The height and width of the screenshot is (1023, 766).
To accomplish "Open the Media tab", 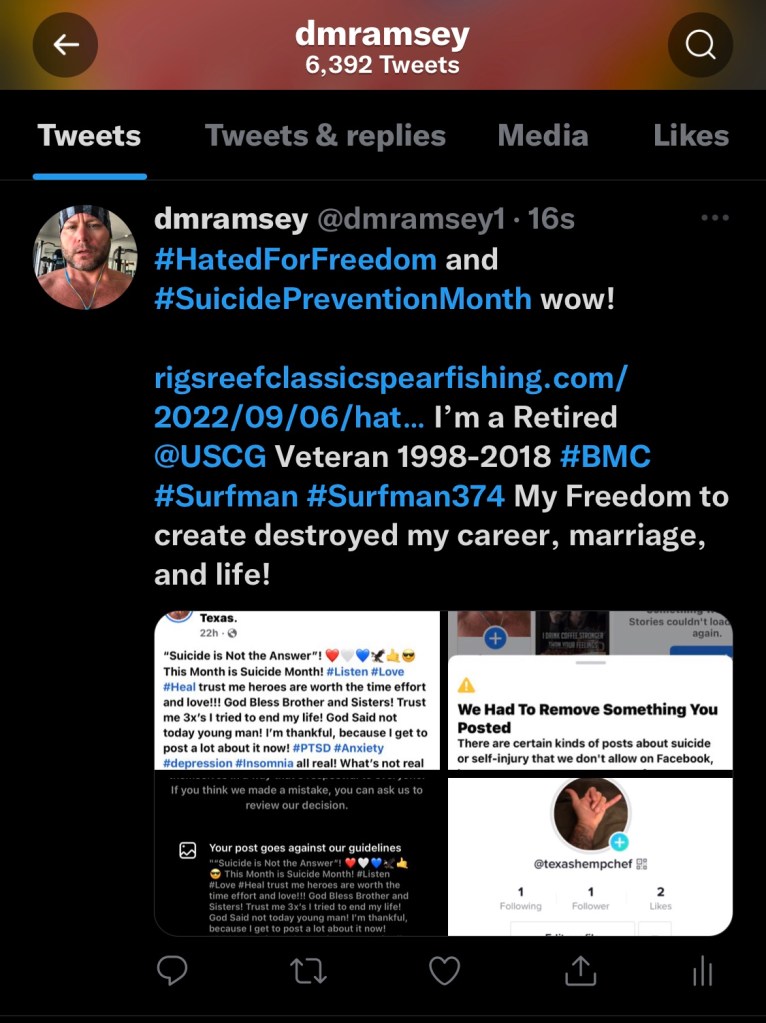I will (543, 136).
